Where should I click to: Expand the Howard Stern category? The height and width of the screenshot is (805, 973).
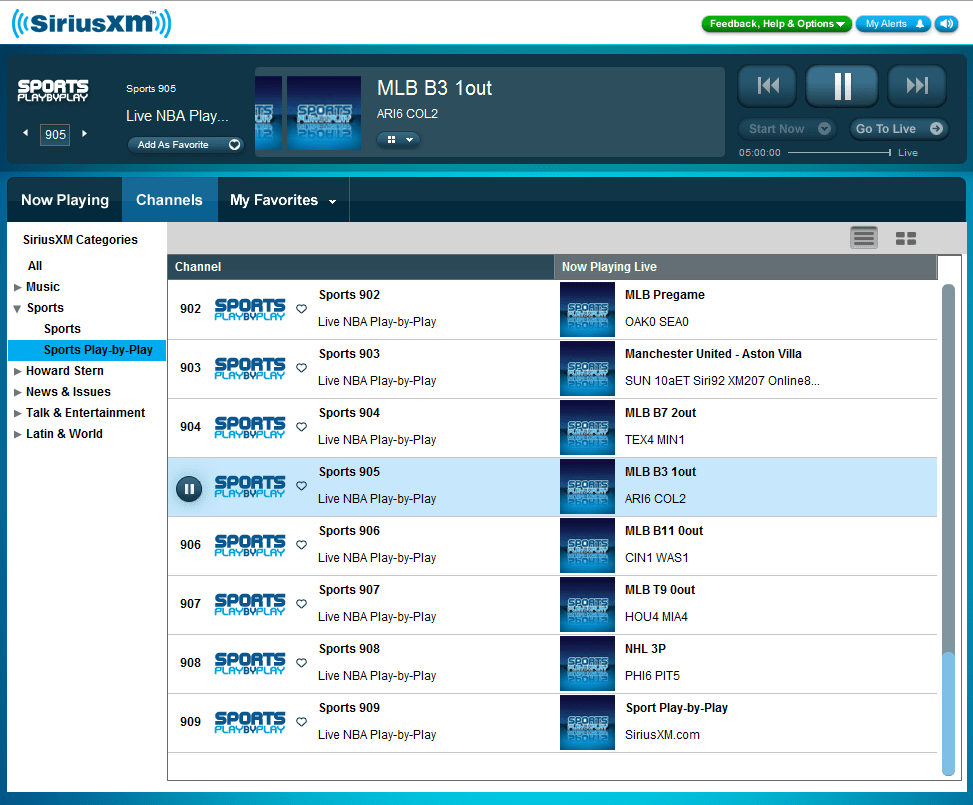pyautogui.click(x=18, y=371)
